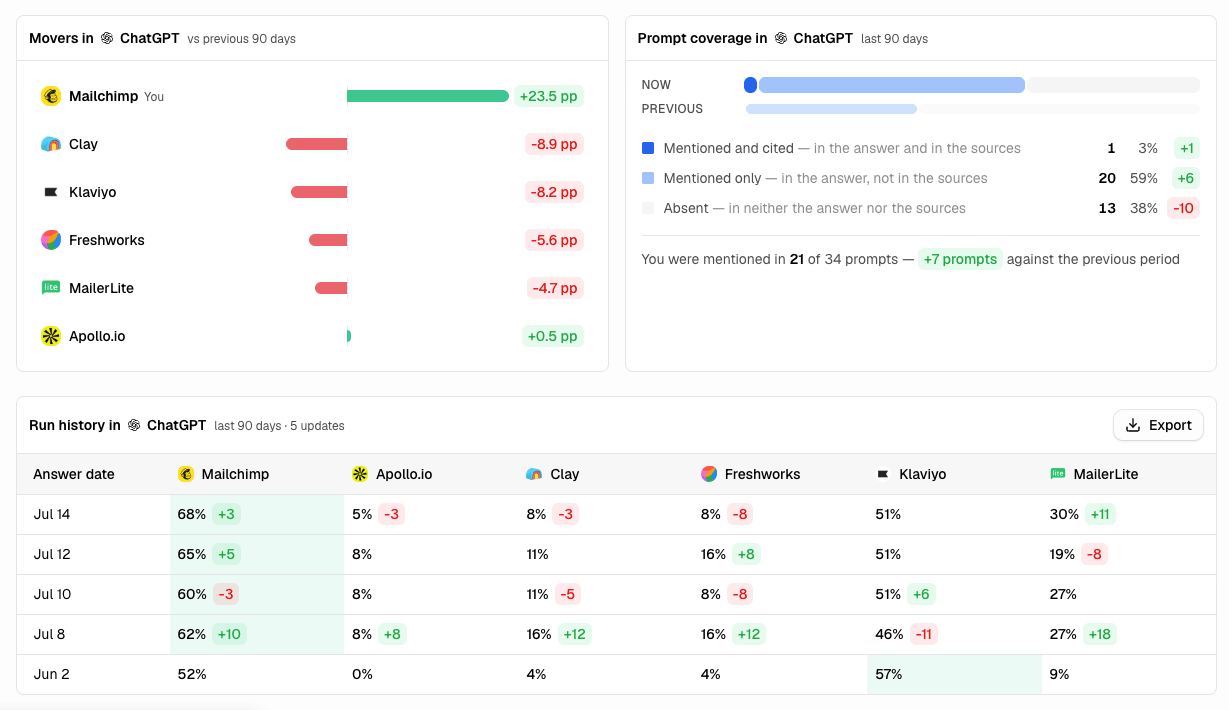Click the -8.2 pp badge for Klaviyo

[x=554, y=192]
